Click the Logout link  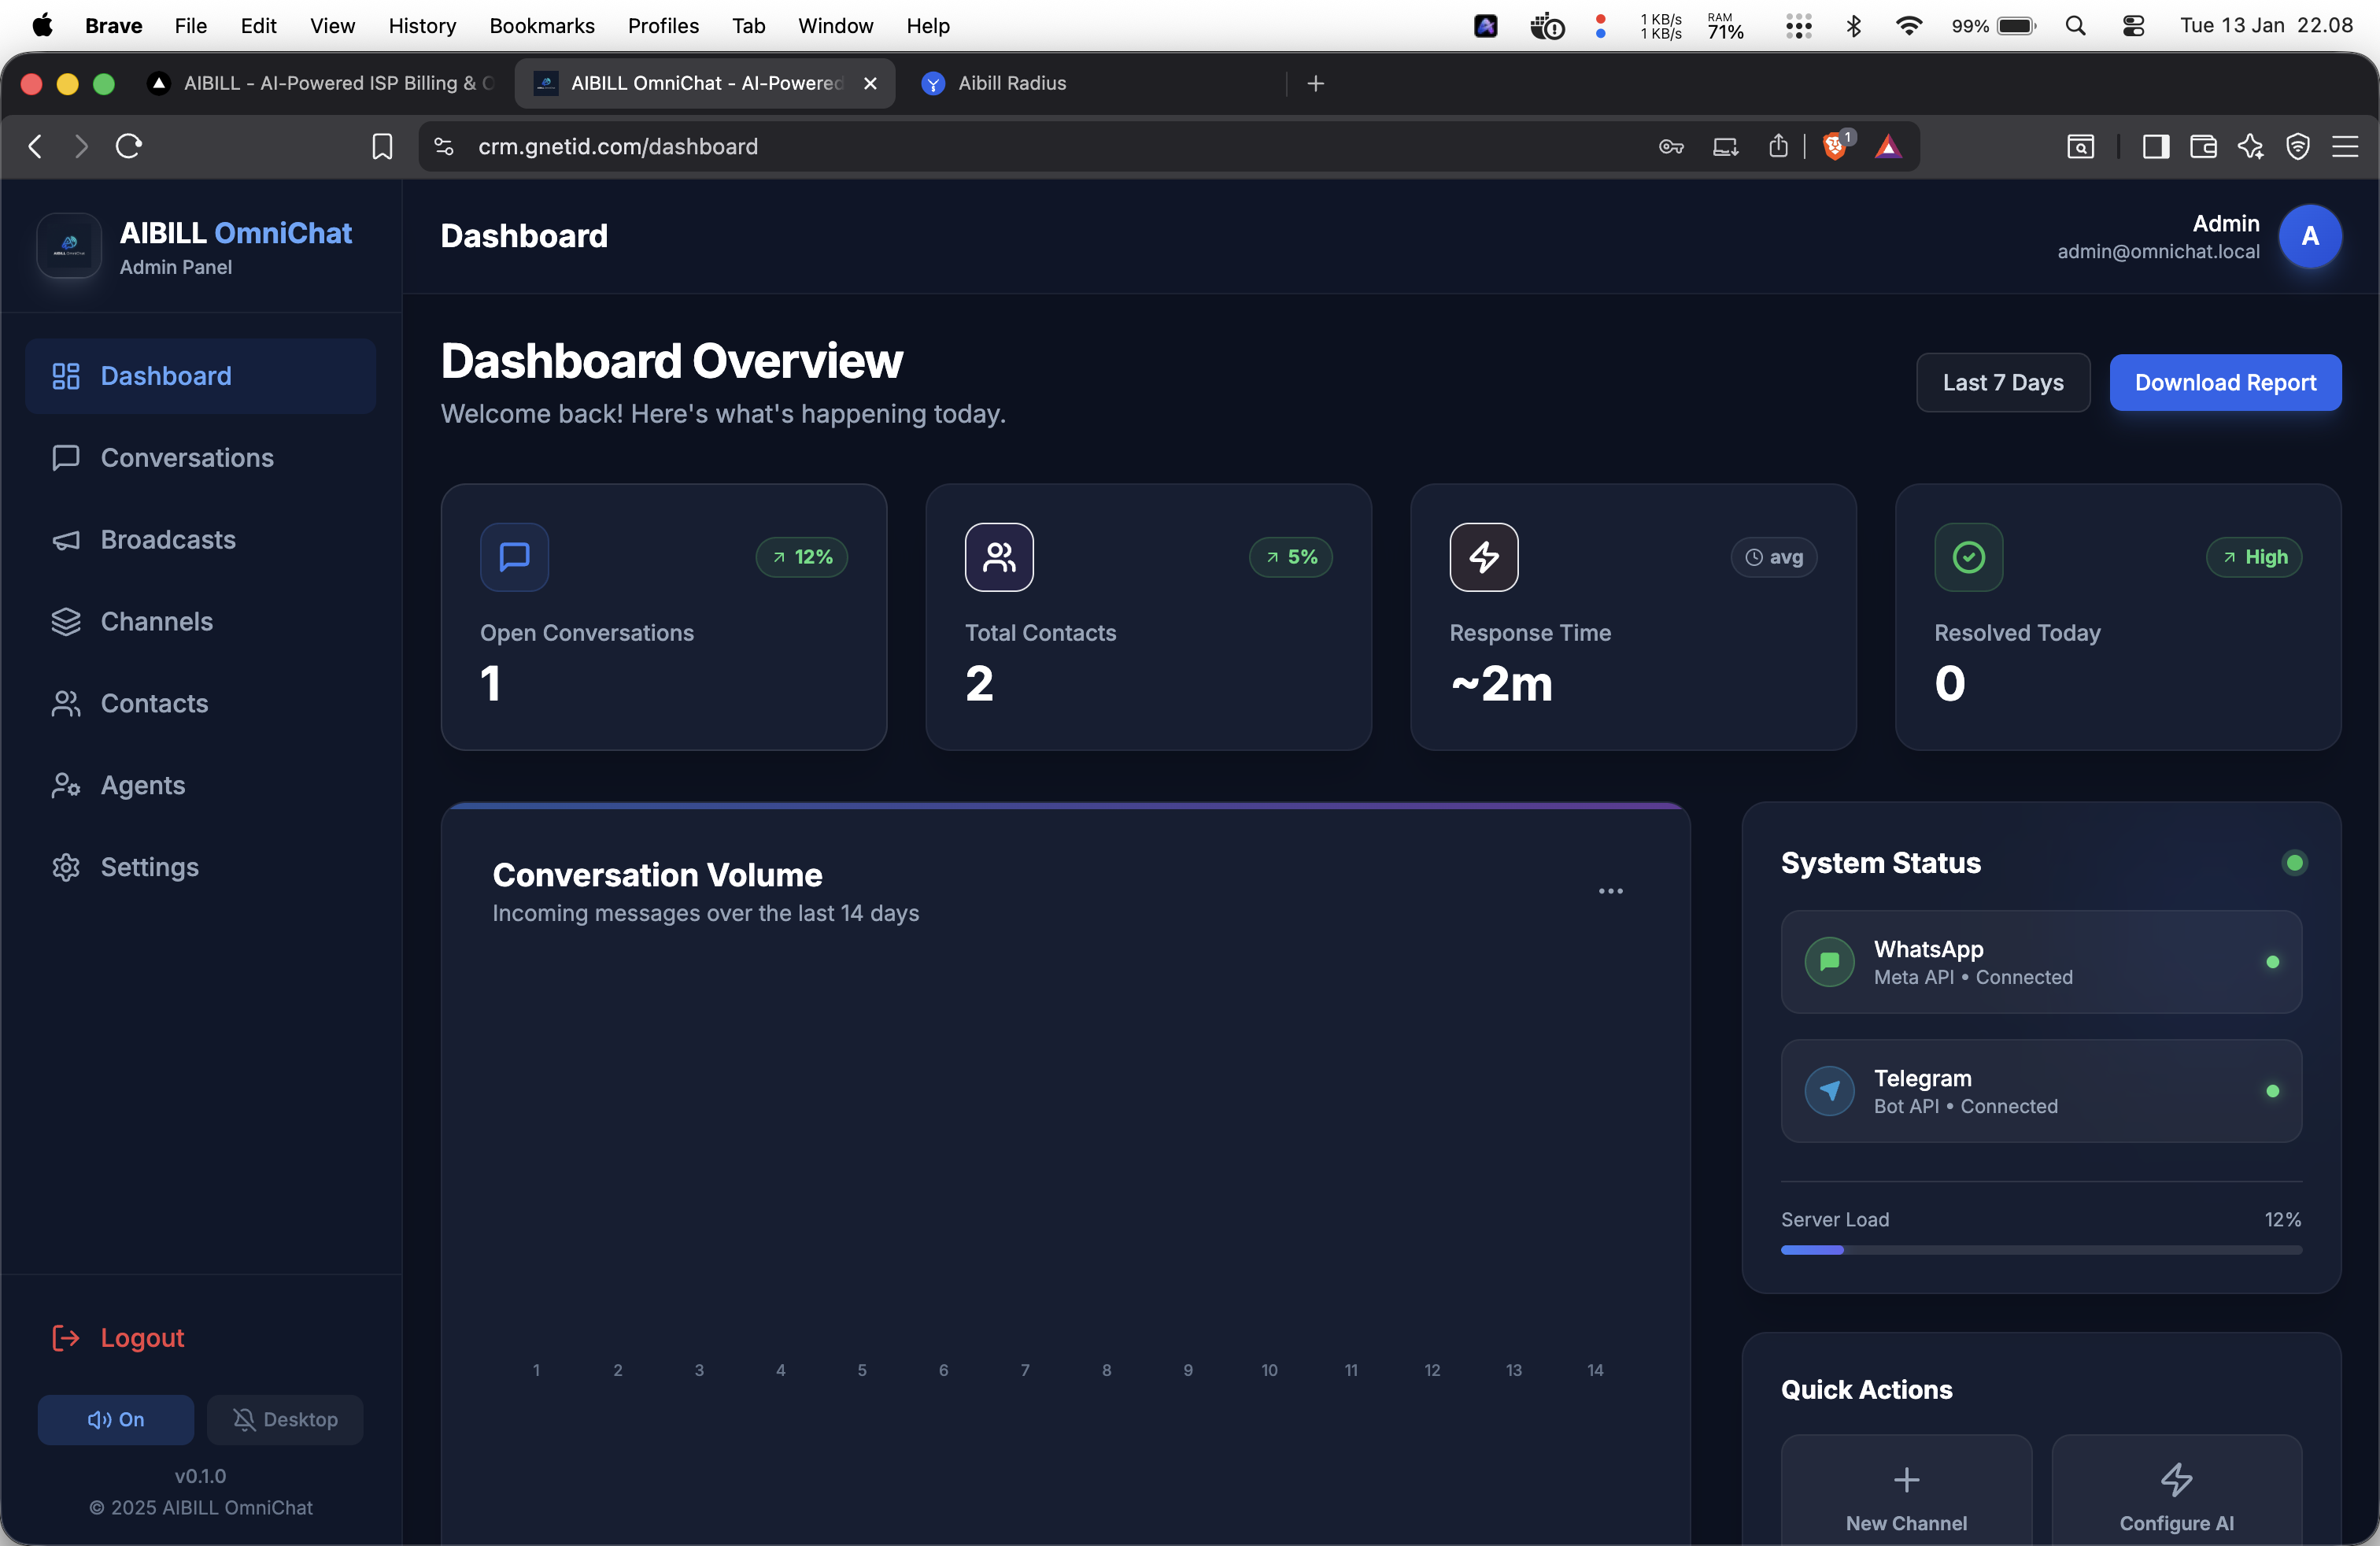142,1337
